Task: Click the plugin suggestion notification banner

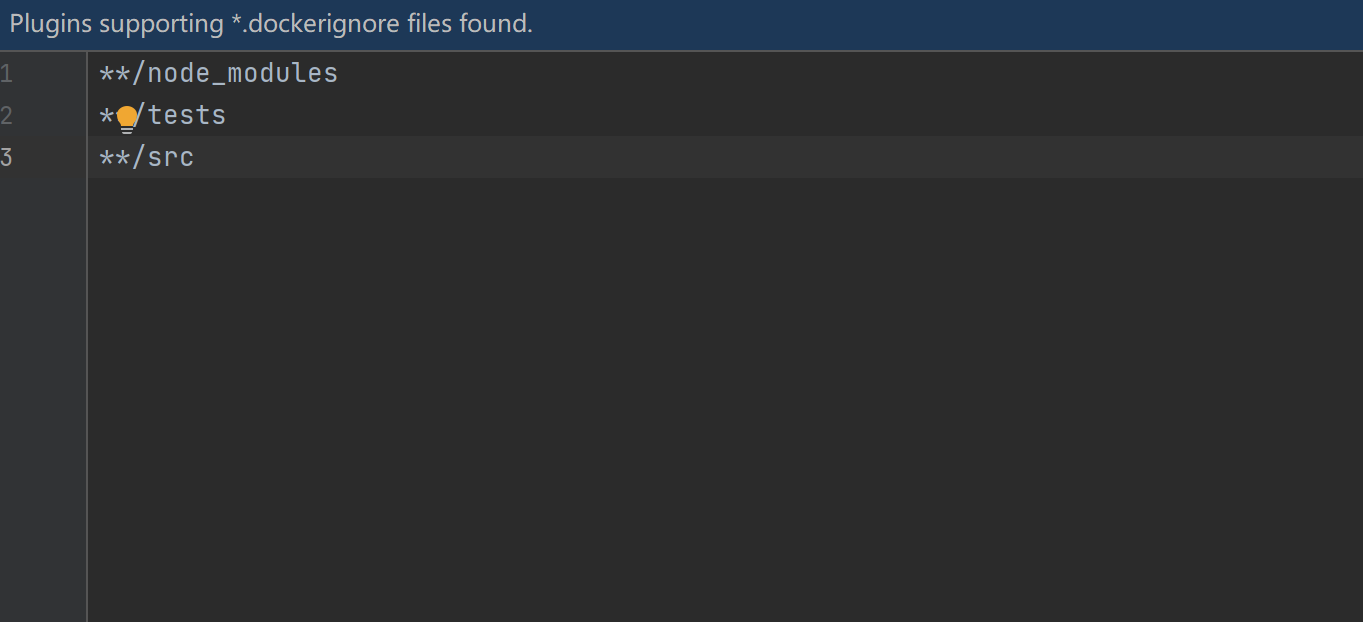Action: point(681,23)
